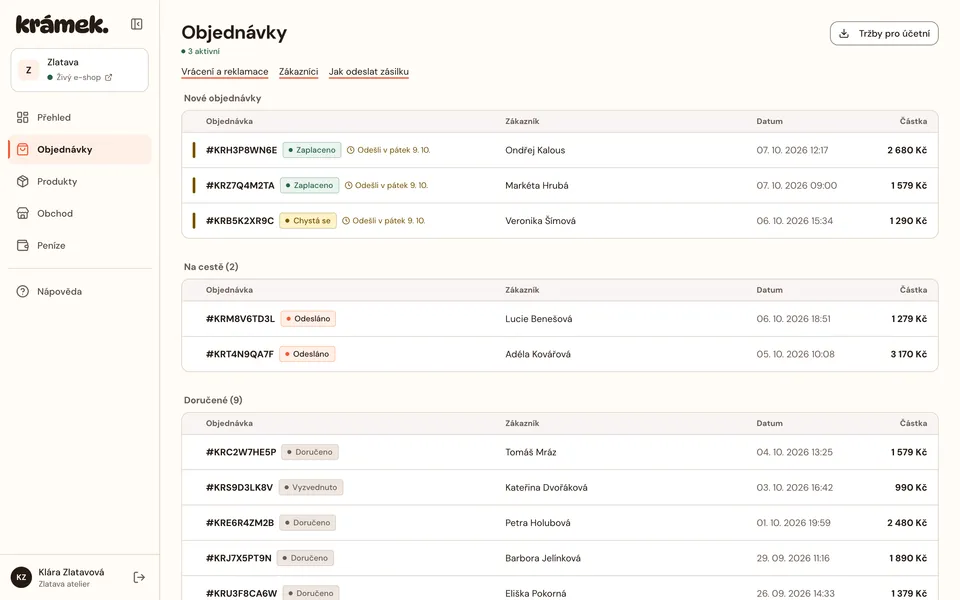Select customer Adéla Kovářová
960x600 pixels.
(538, 354)
